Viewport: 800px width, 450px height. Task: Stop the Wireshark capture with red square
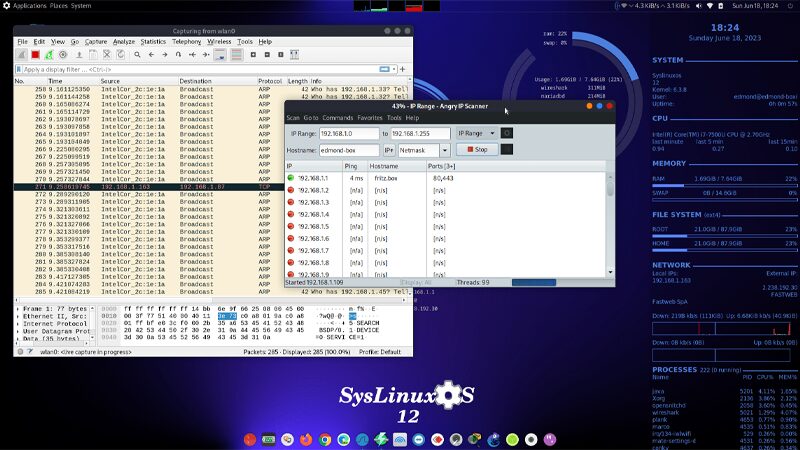click(35, 55)
